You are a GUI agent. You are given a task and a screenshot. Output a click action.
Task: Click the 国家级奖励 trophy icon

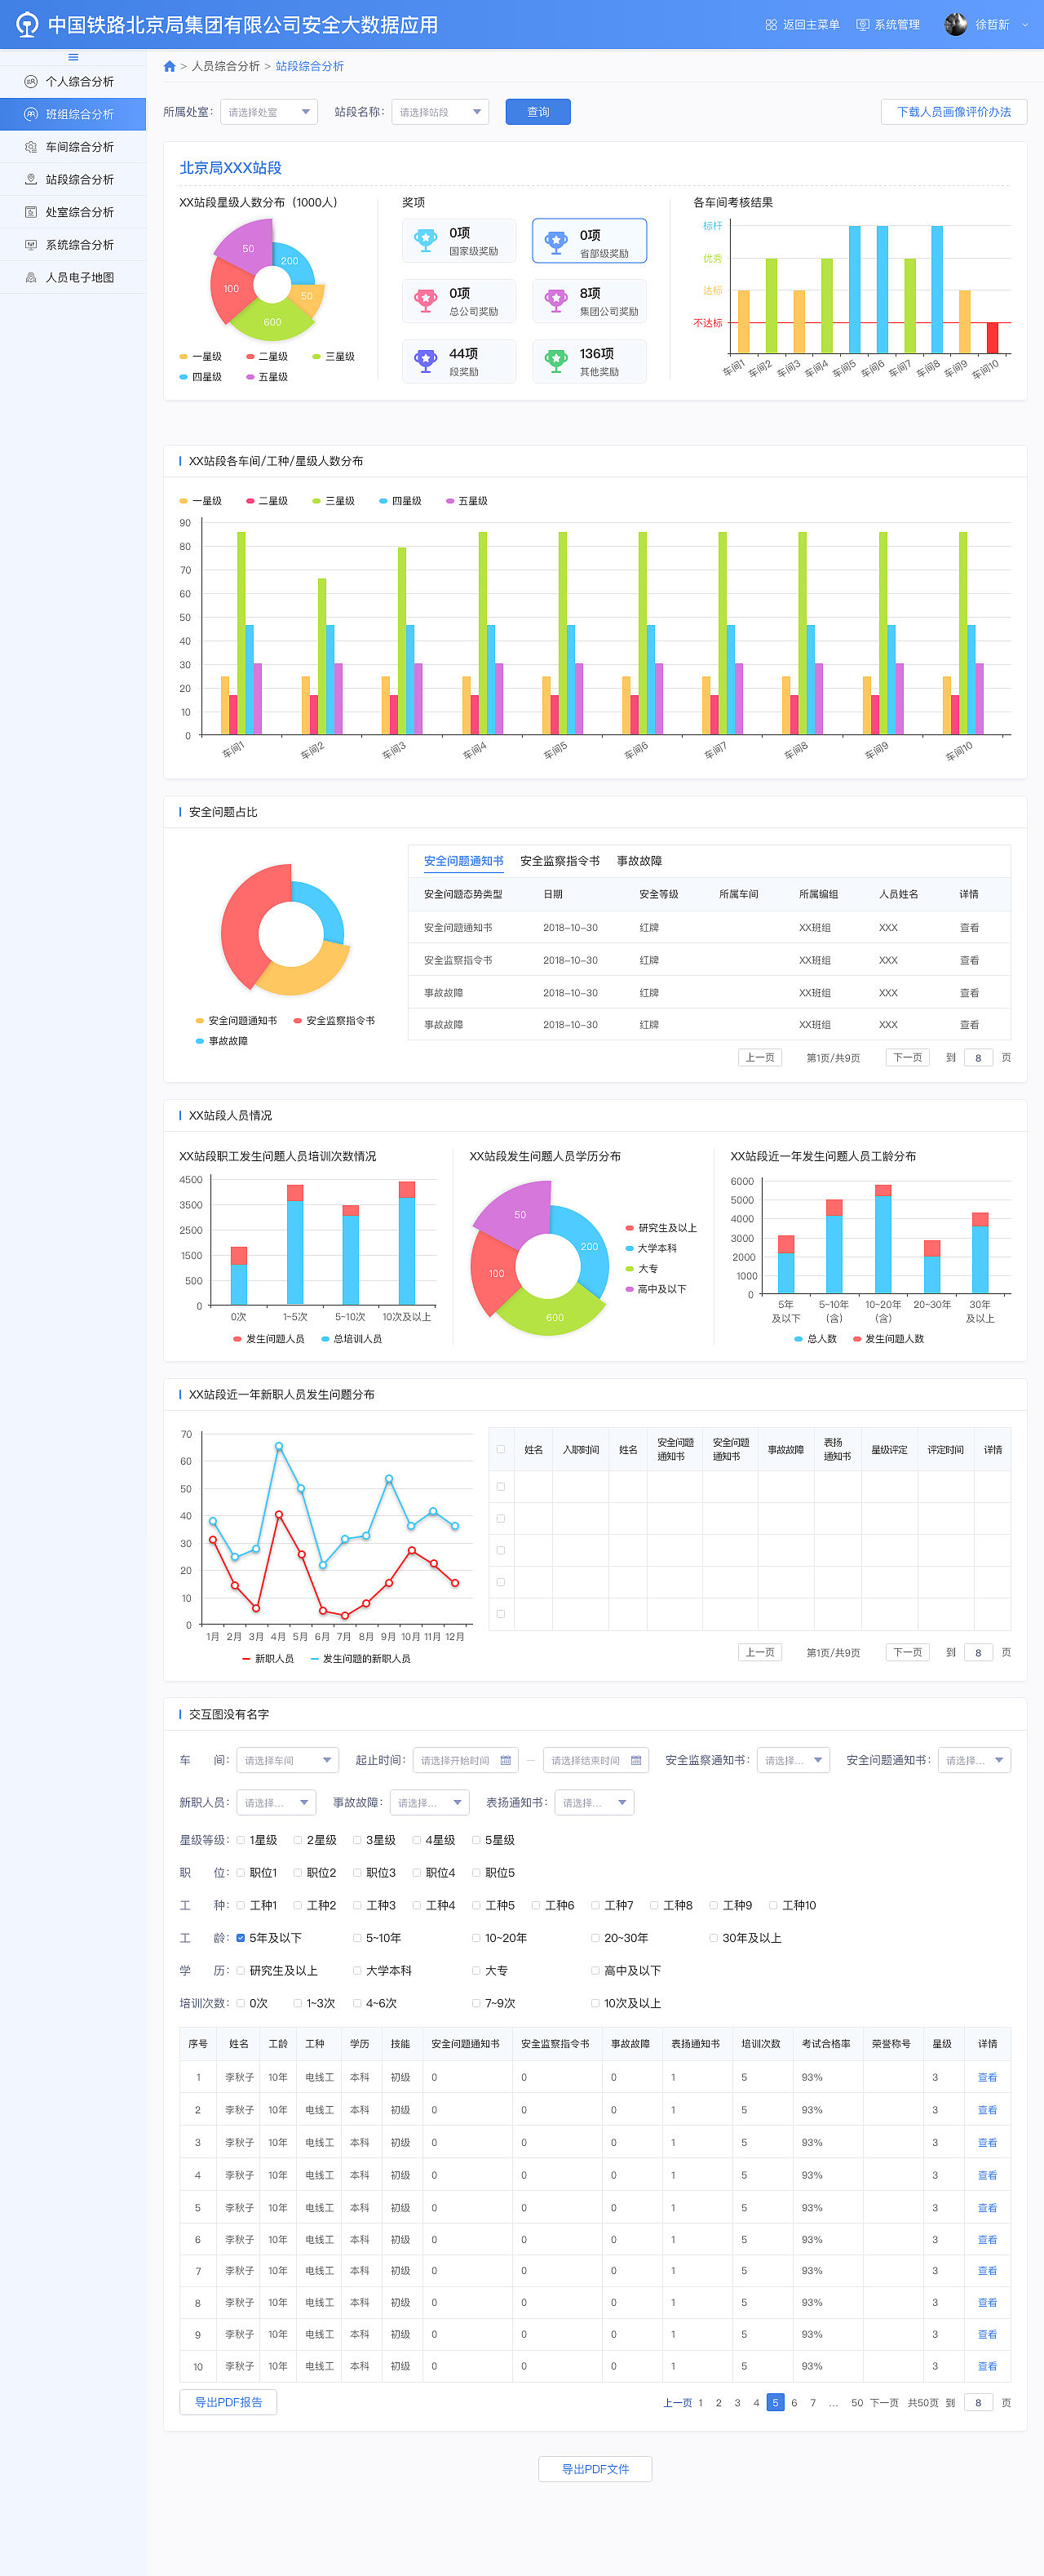click(x=426, y=240)
